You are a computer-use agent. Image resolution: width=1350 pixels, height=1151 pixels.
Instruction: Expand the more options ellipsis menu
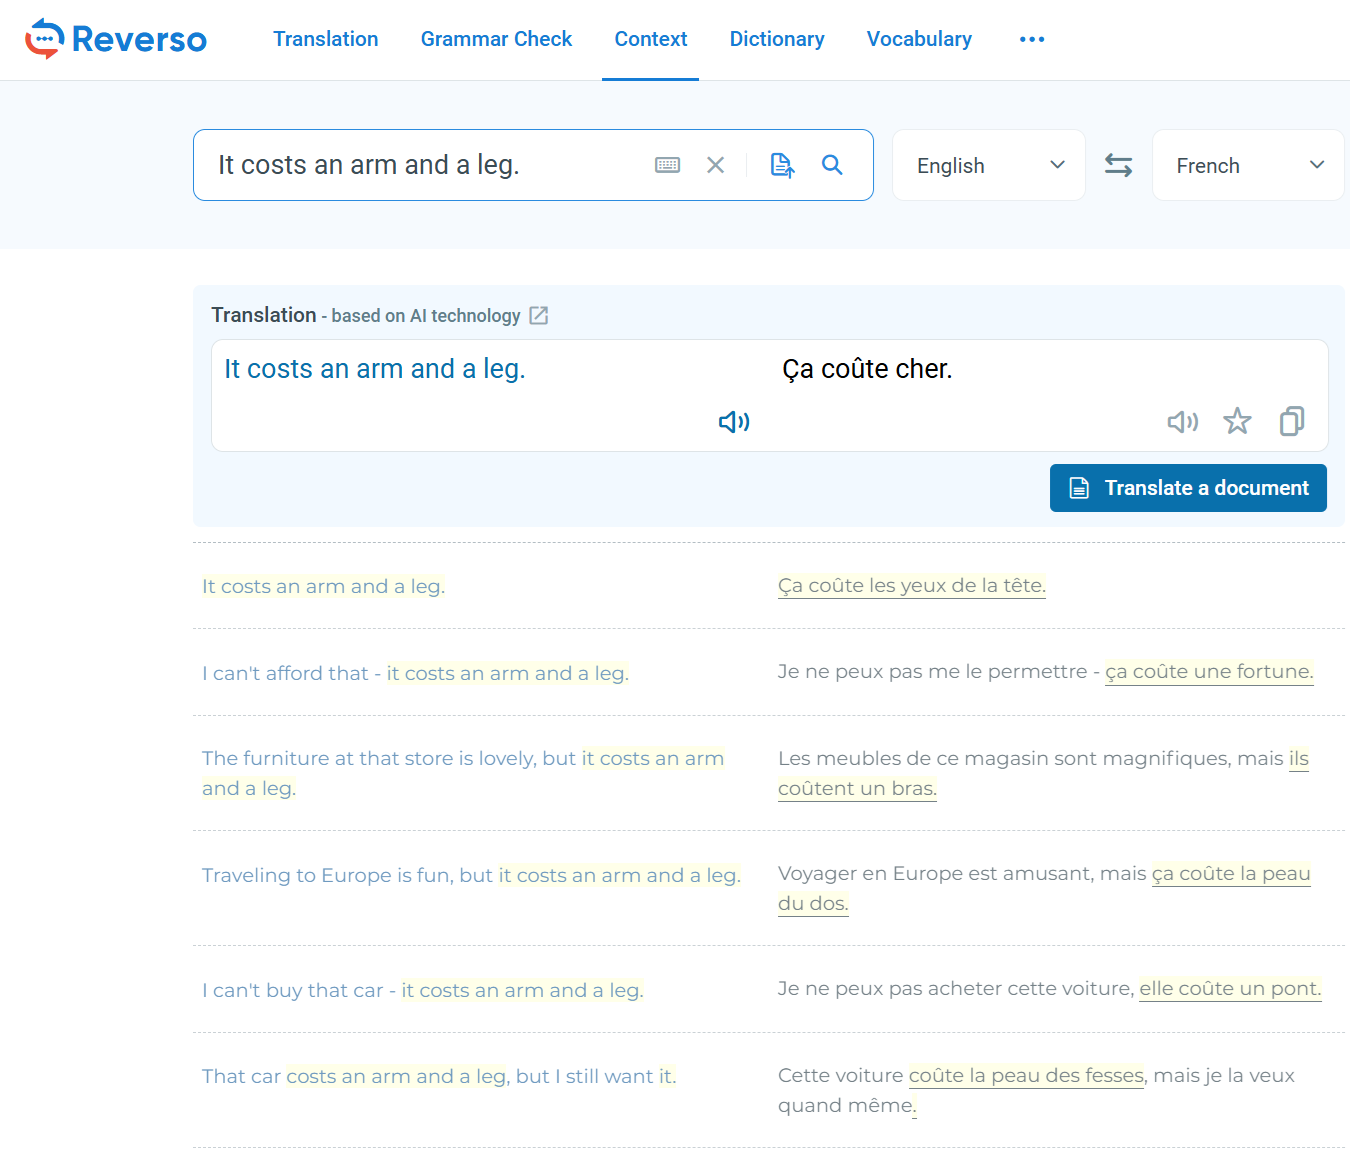[x=1031, y=39]
